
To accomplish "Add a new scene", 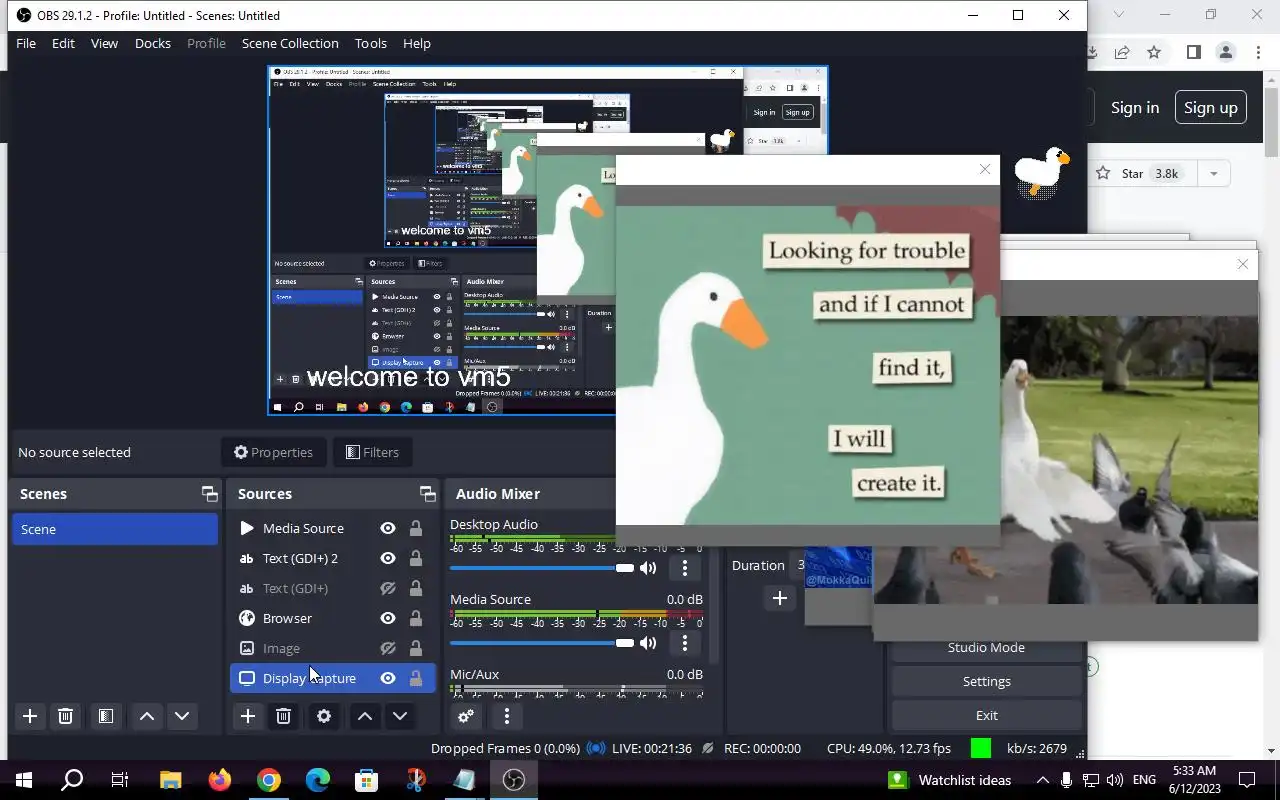I will pyautogui.click(x=30, y=716).
